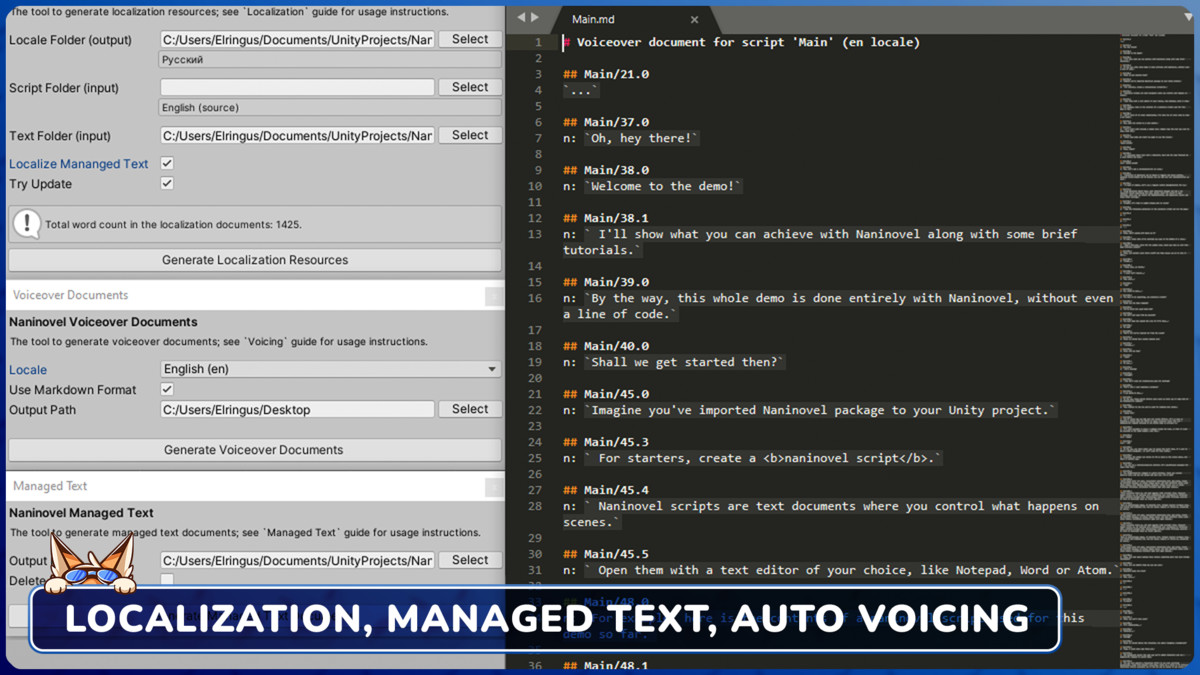This screenshot has height=675, width=1200.
Task: Open the editor tab list dropdown arrow
Action: click(x=1188, y=18)
